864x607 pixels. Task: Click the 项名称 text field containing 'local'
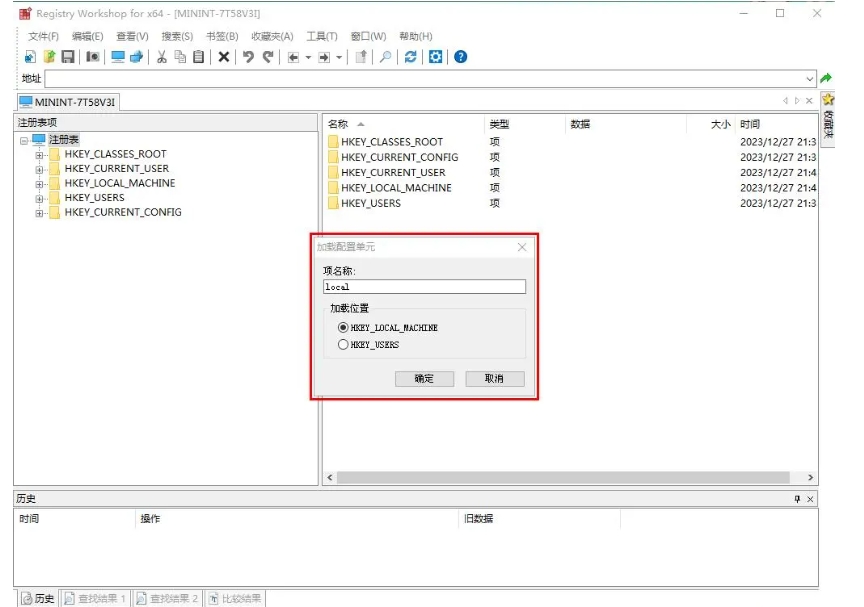click(x=423, y=287)
